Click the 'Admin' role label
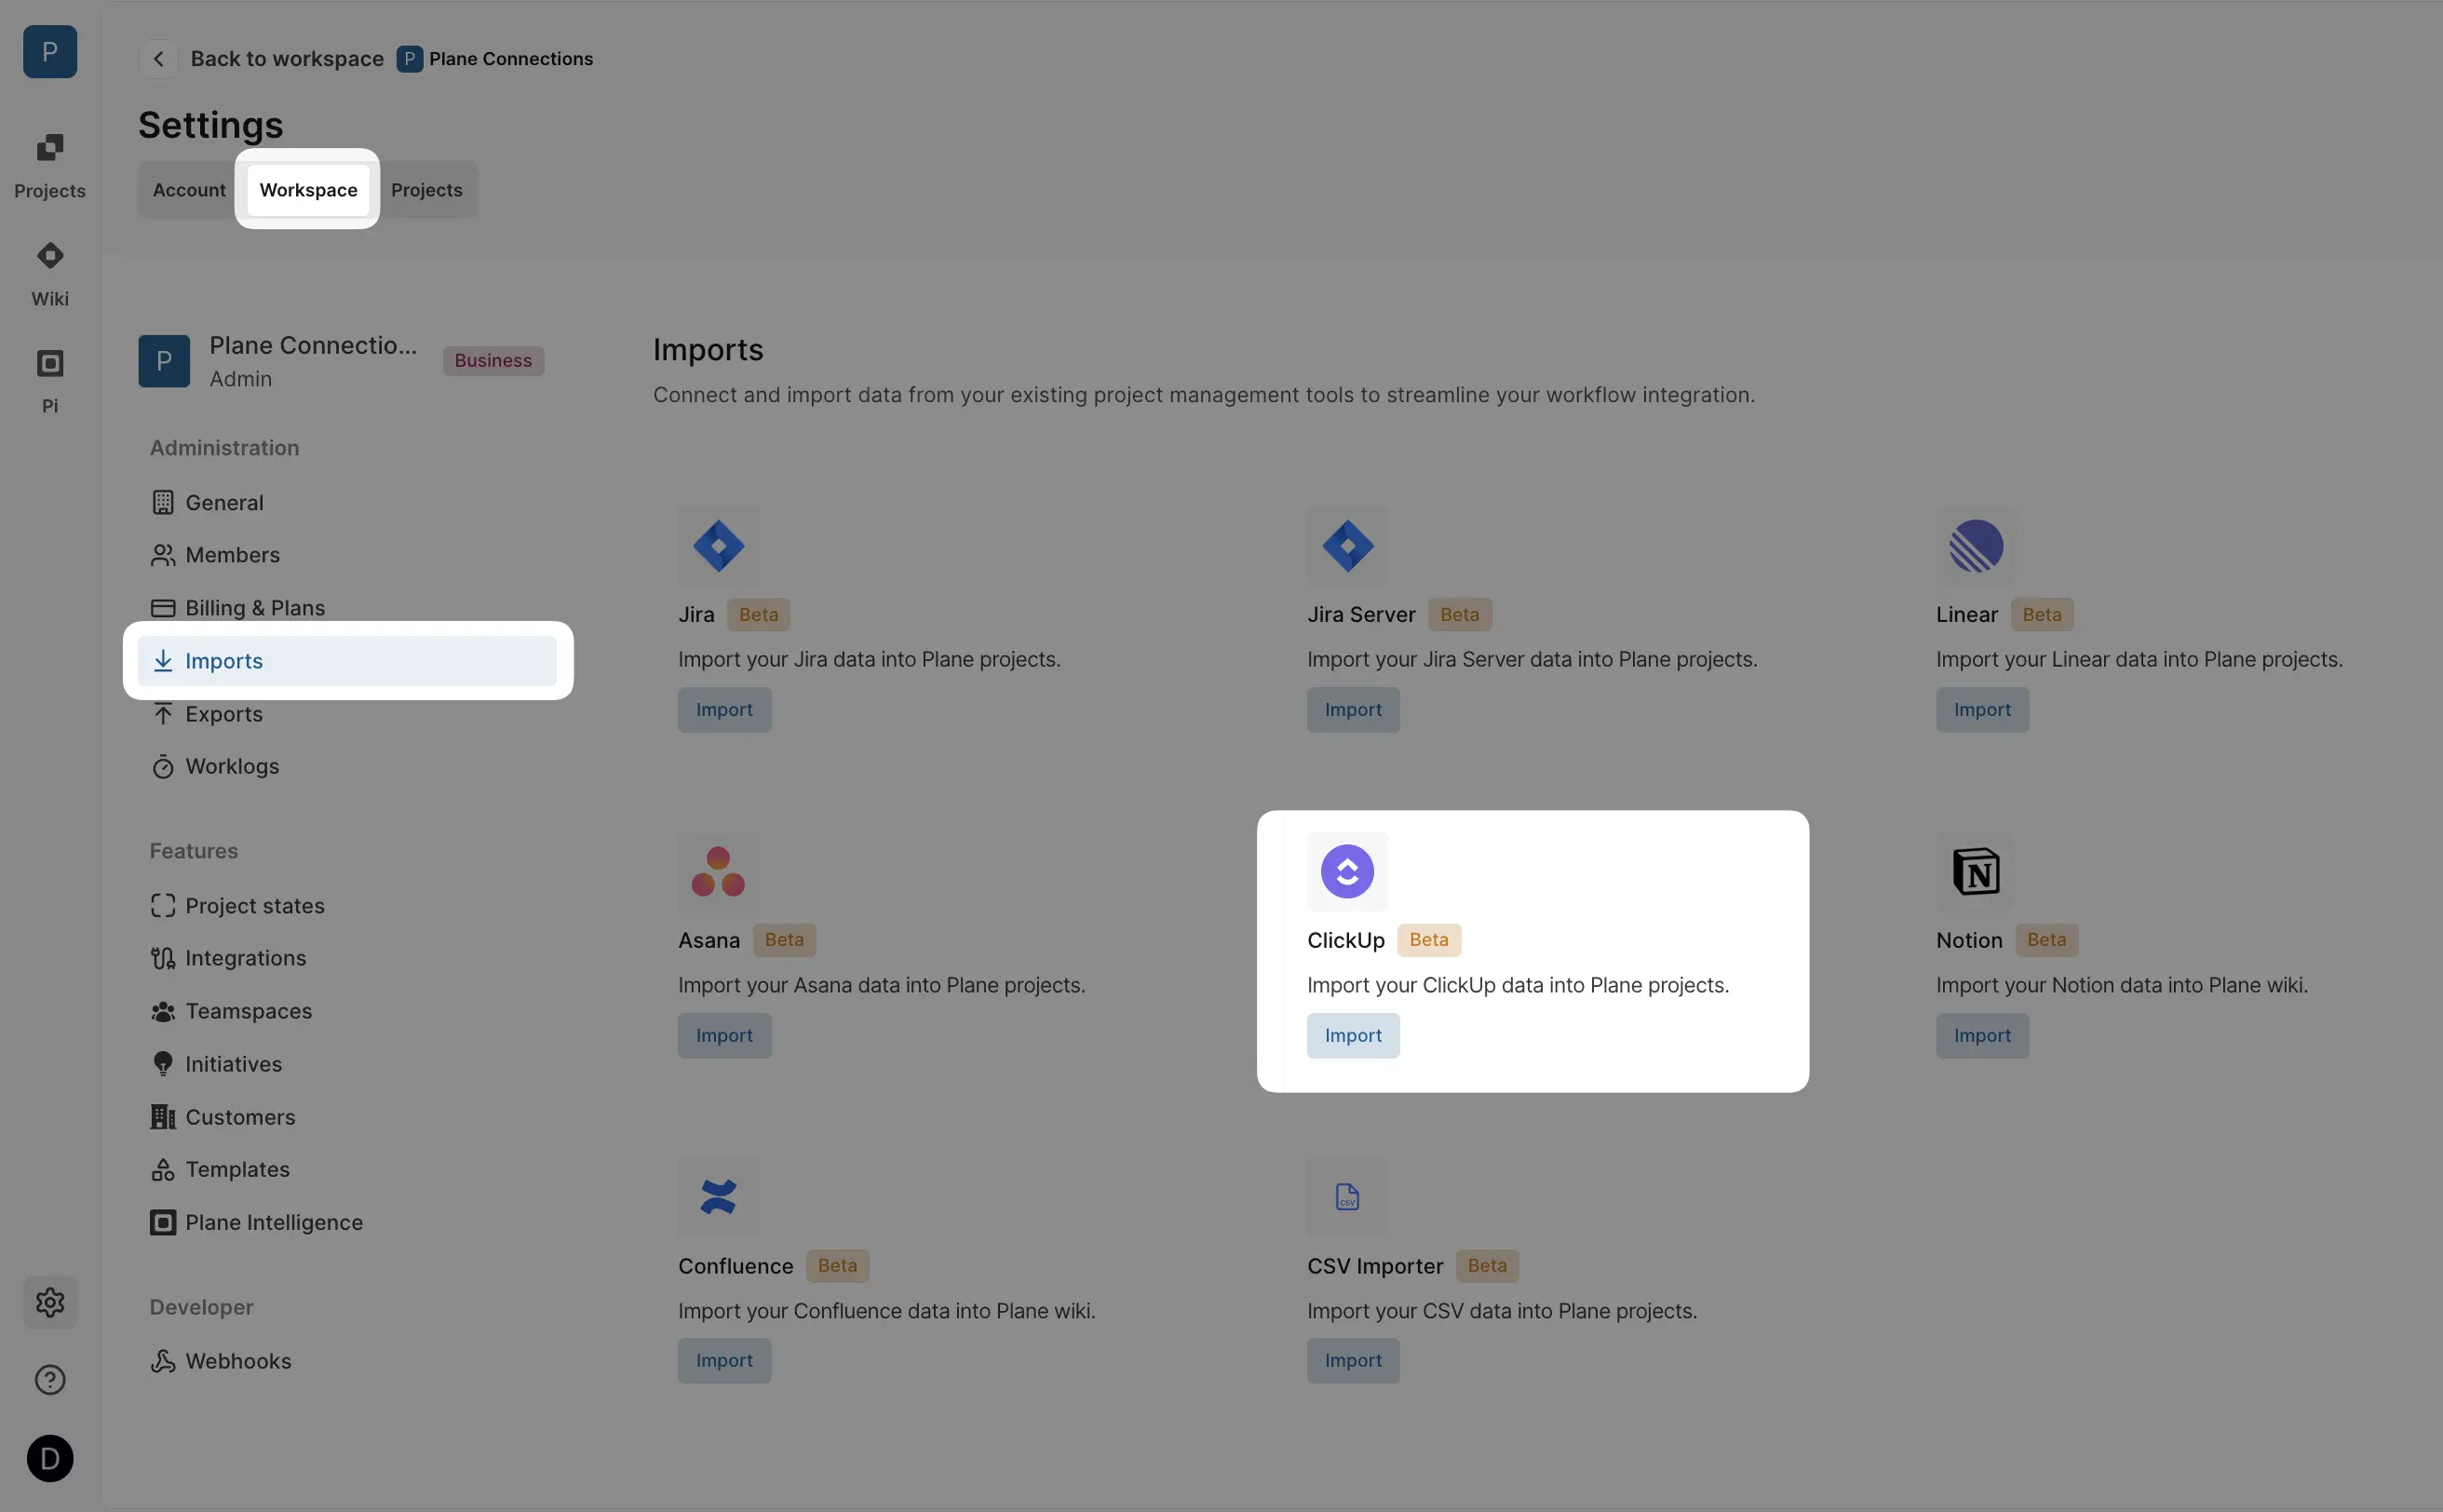Viewport: 2443px width, 1512px height. (240, 379)
